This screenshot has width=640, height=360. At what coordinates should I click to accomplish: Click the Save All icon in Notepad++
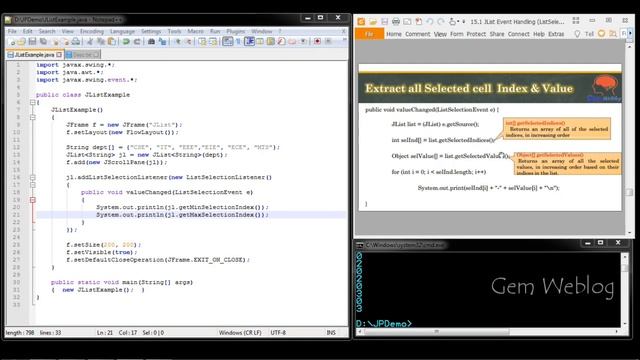(x=42, y=41)
